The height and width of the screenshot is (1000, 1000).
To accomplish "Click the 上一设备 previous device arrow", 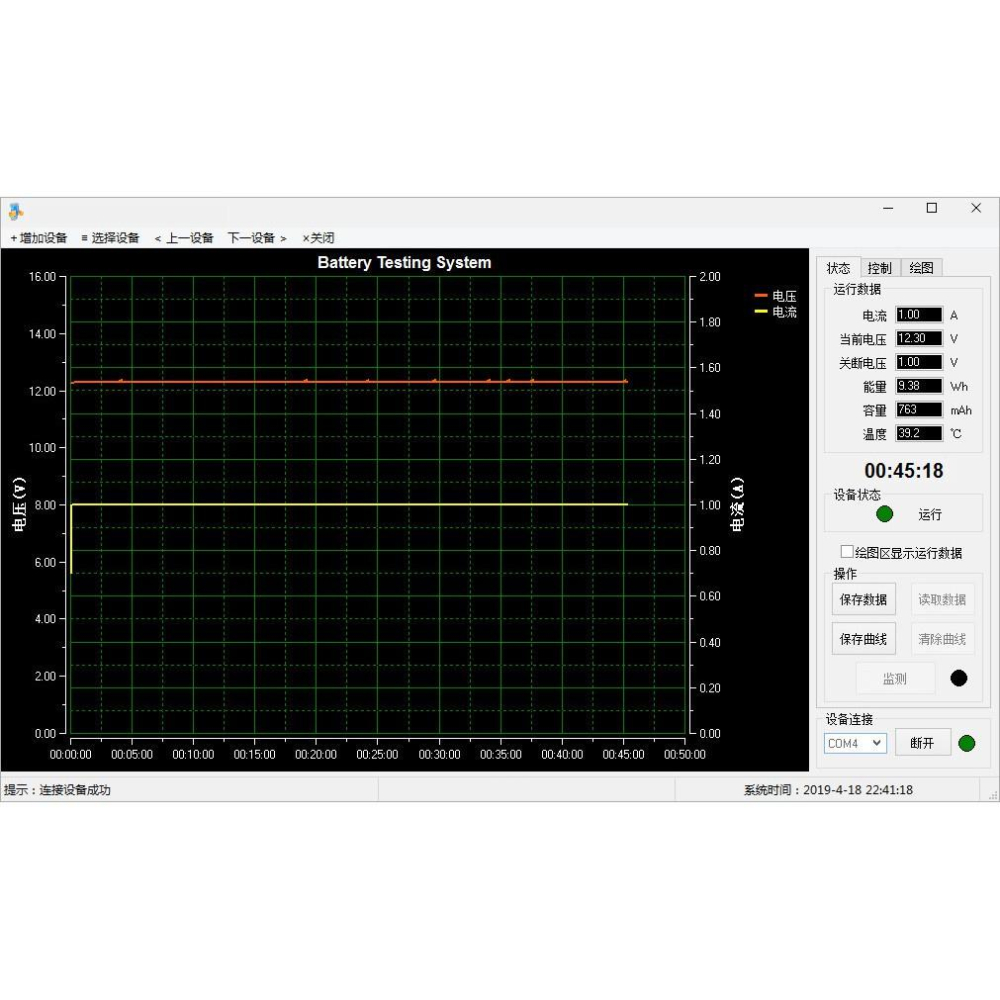I will [x=157, y=238].
